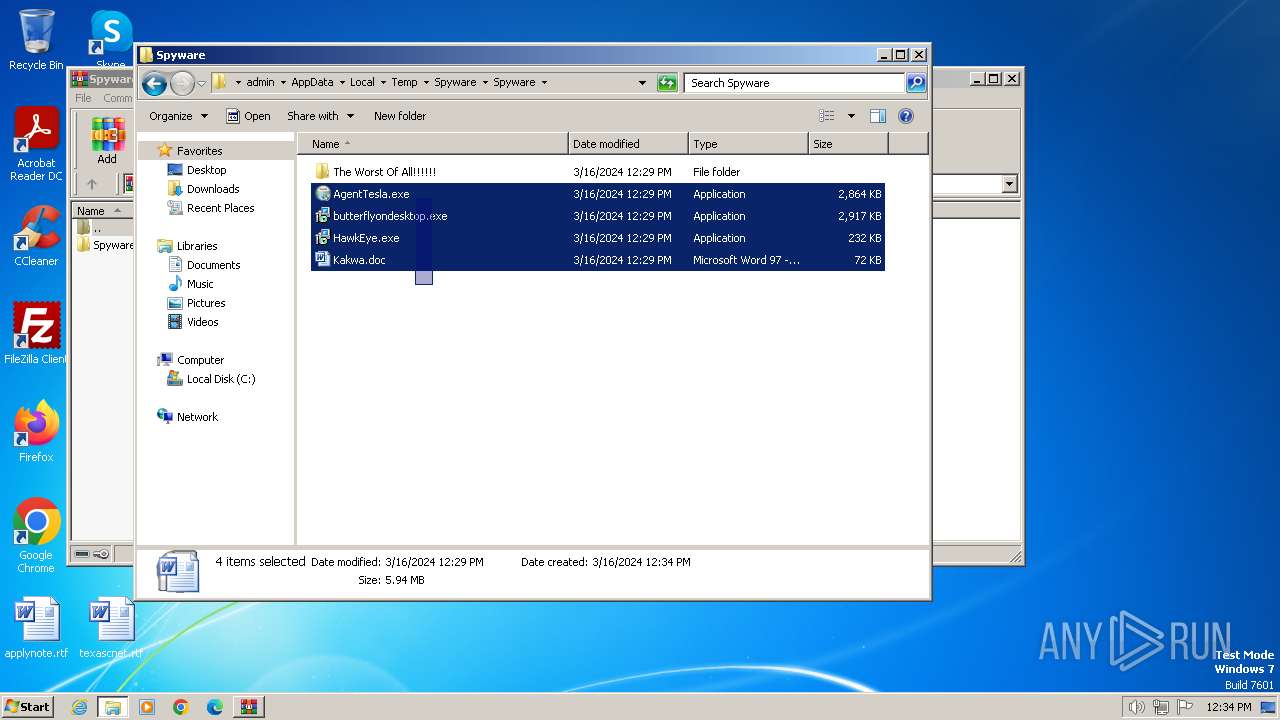This screenshot has width=1280, height=720.
Task: Click the Help question mark icon
Action: click(x=906, y=116)
